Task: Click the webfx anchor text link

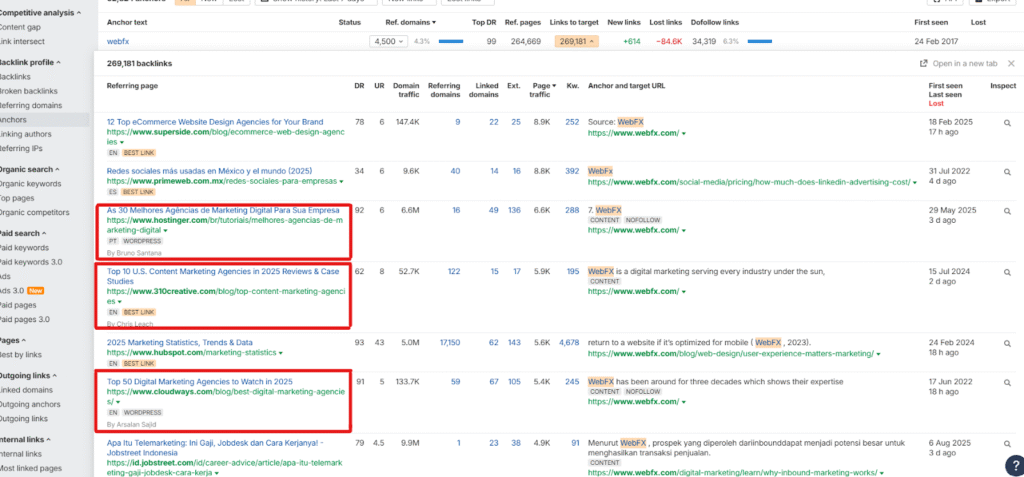Action: point(119,41)
